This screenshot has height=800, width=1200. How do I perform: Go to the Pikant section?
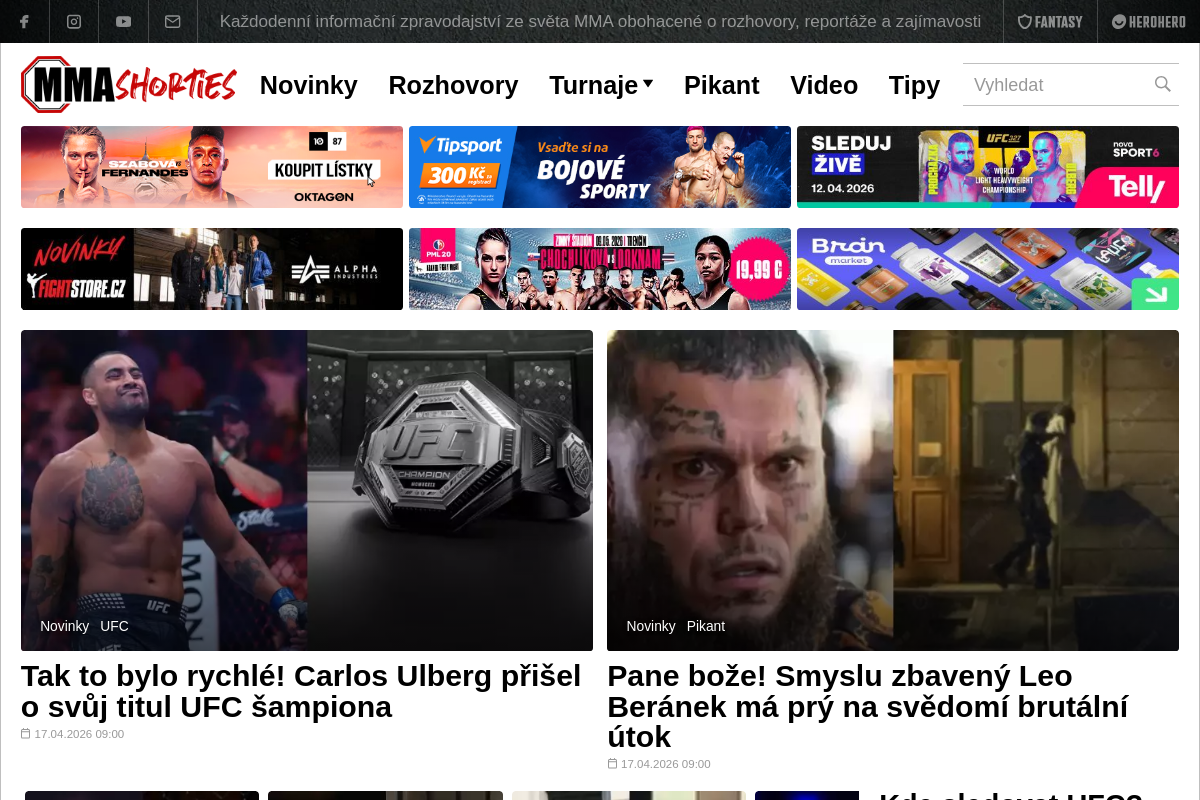(721, 85)
